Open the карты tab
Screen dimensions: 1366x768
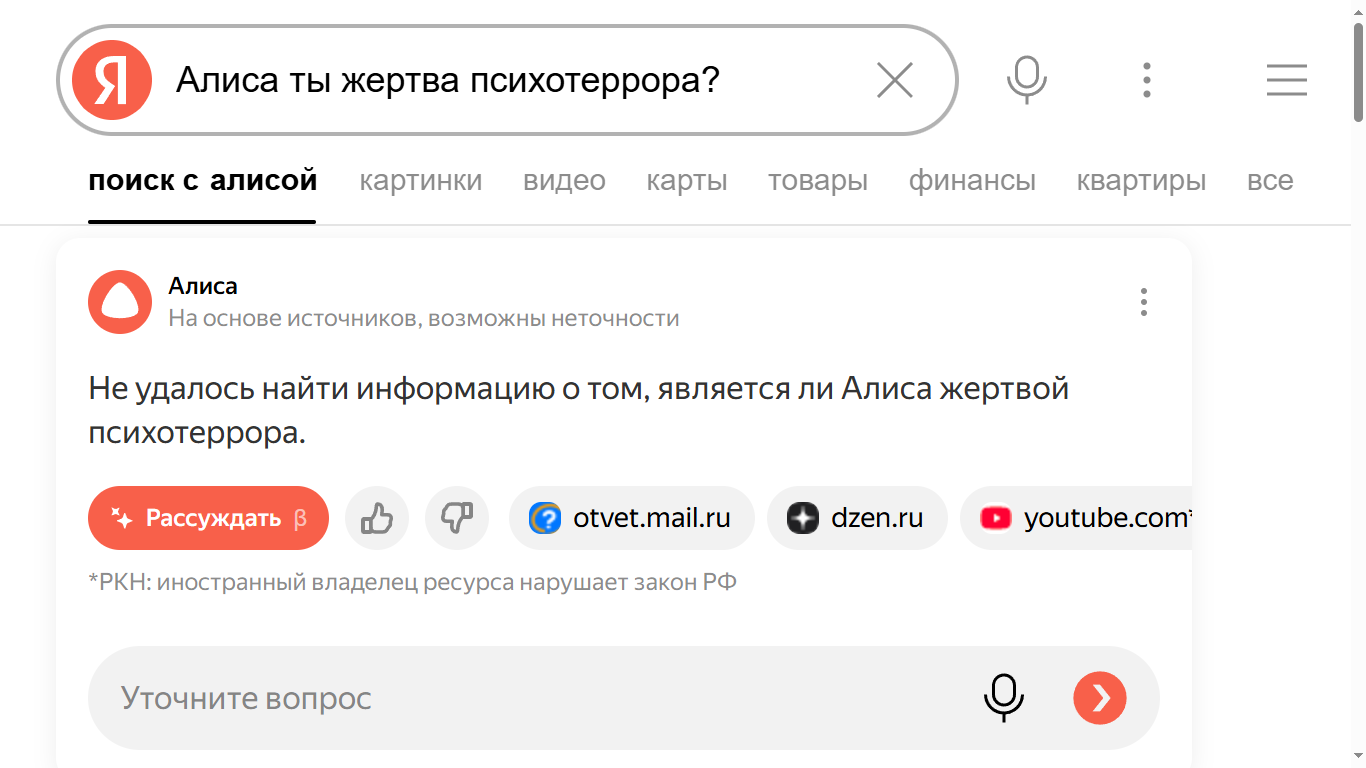click(687, 181)
